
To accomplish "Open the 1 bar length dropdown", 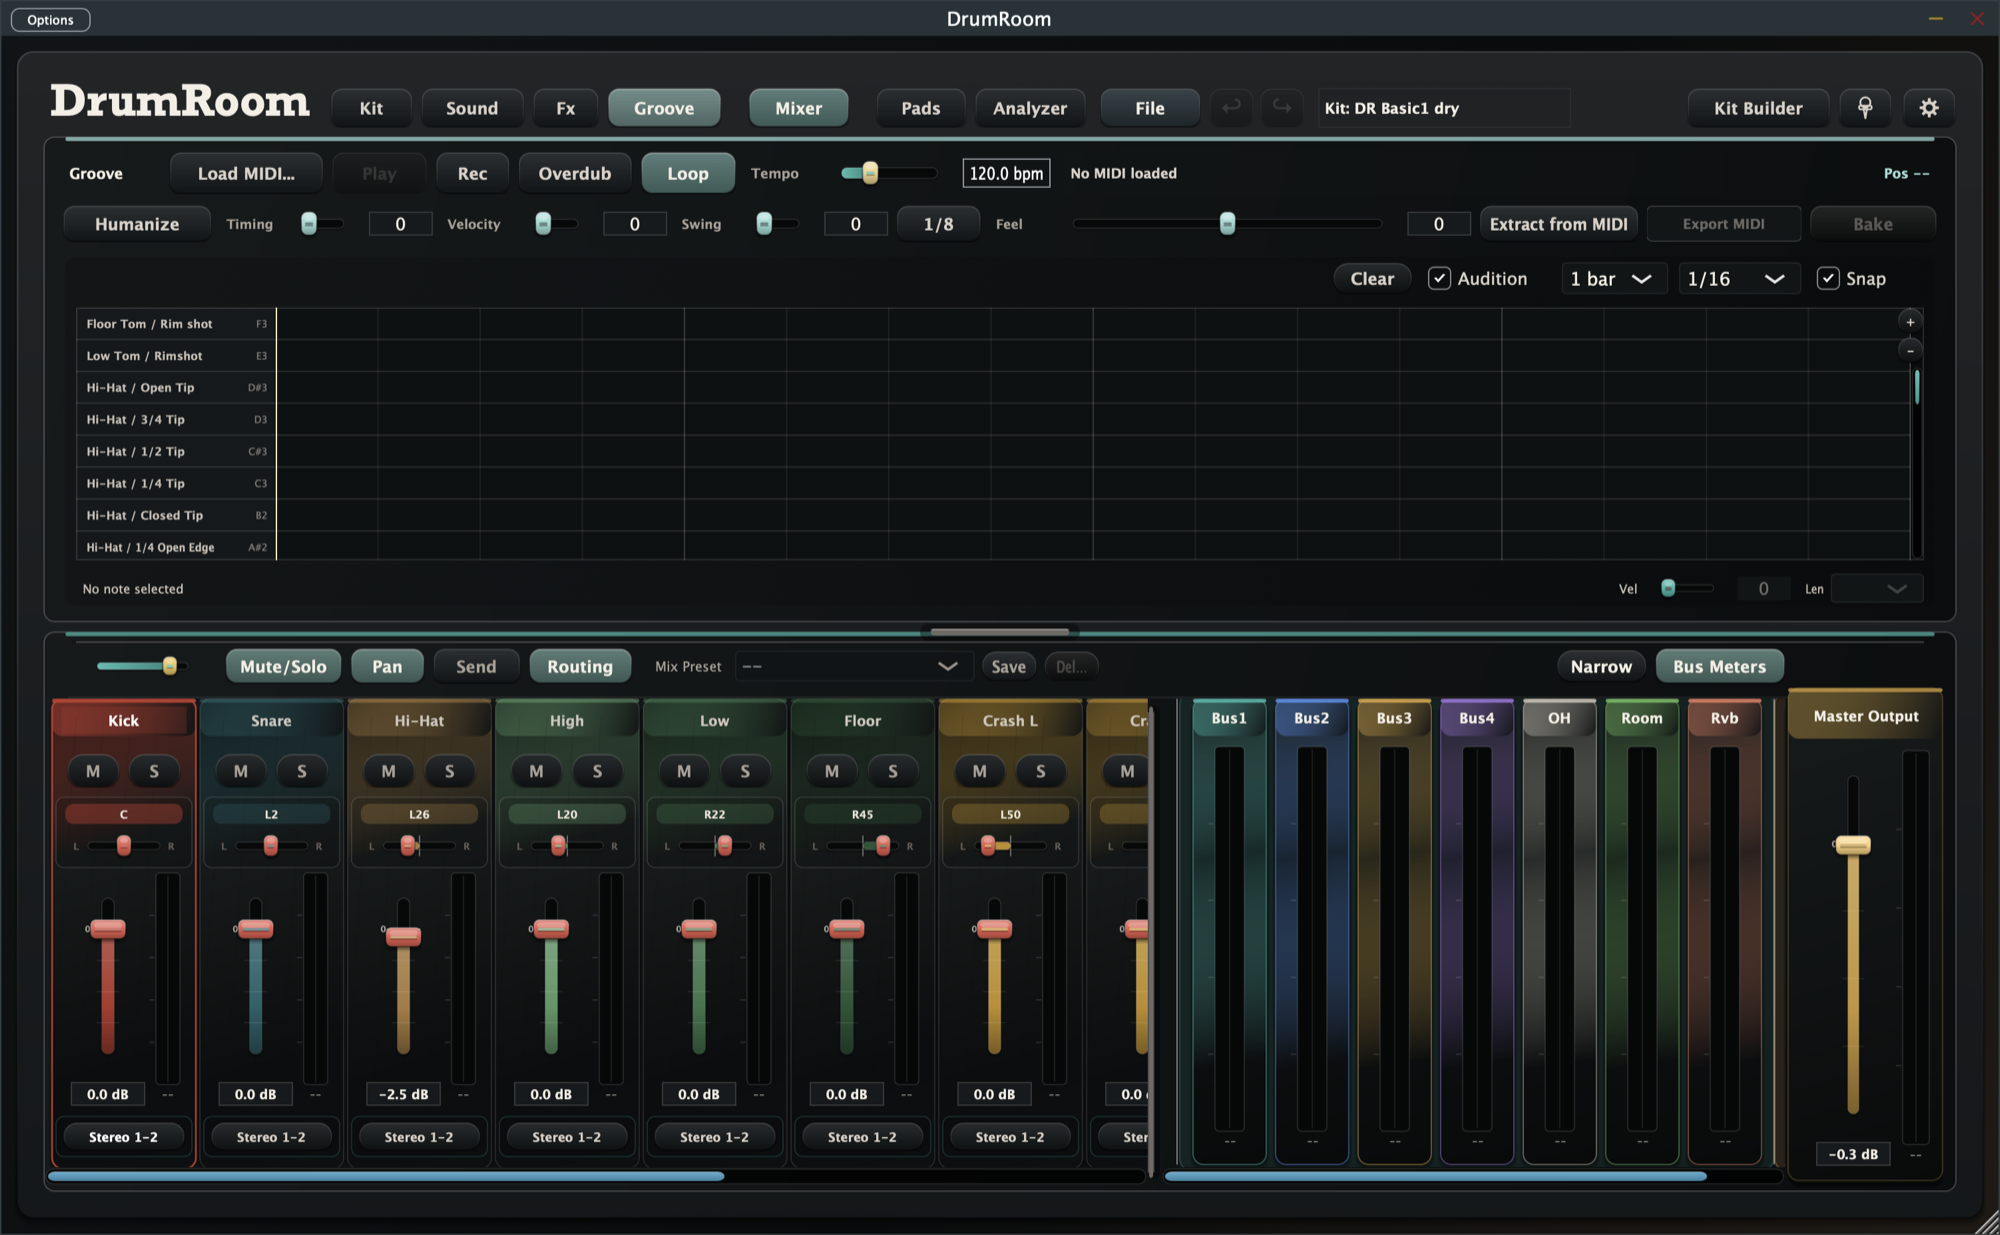I will click(x=1612, y=279).
